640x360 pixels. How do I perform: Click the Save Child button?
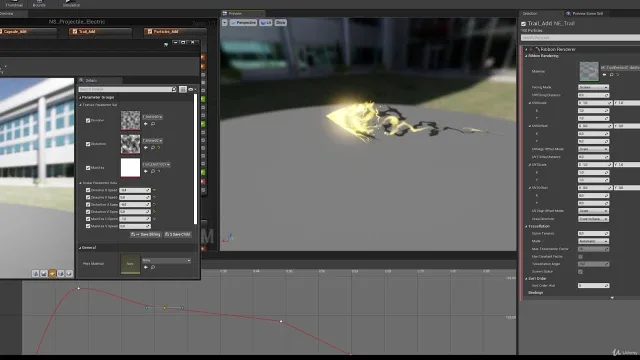[178, 234]
